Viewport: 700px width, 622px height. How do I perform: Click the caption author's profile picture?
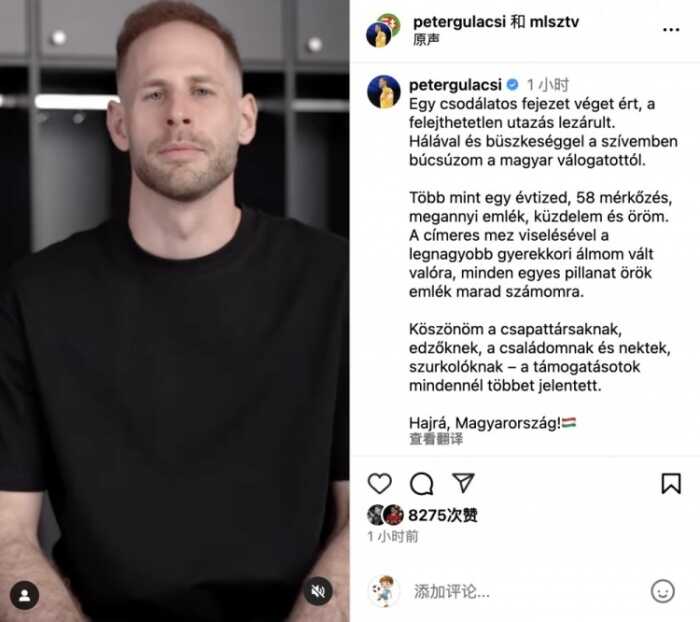[383, 92]
